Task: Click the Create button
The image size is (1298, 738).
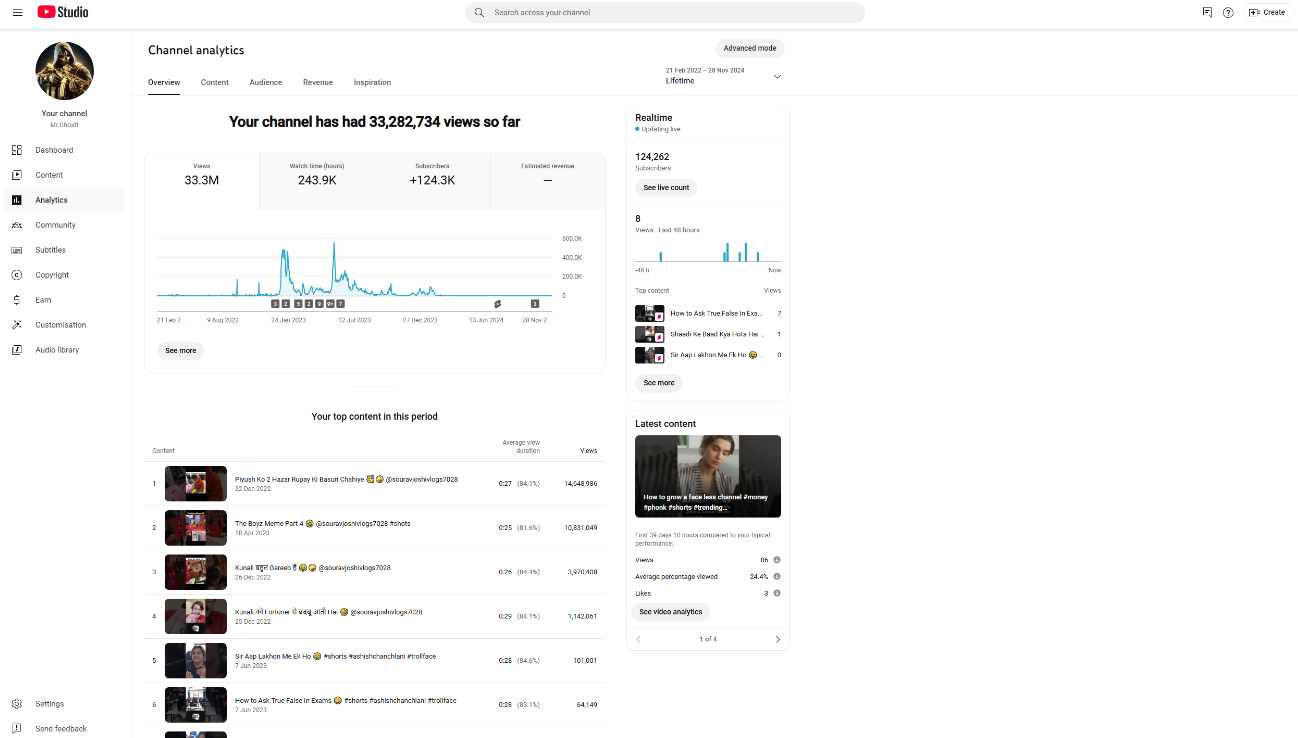Action: pyautogui.click(x=1267, y=12)
